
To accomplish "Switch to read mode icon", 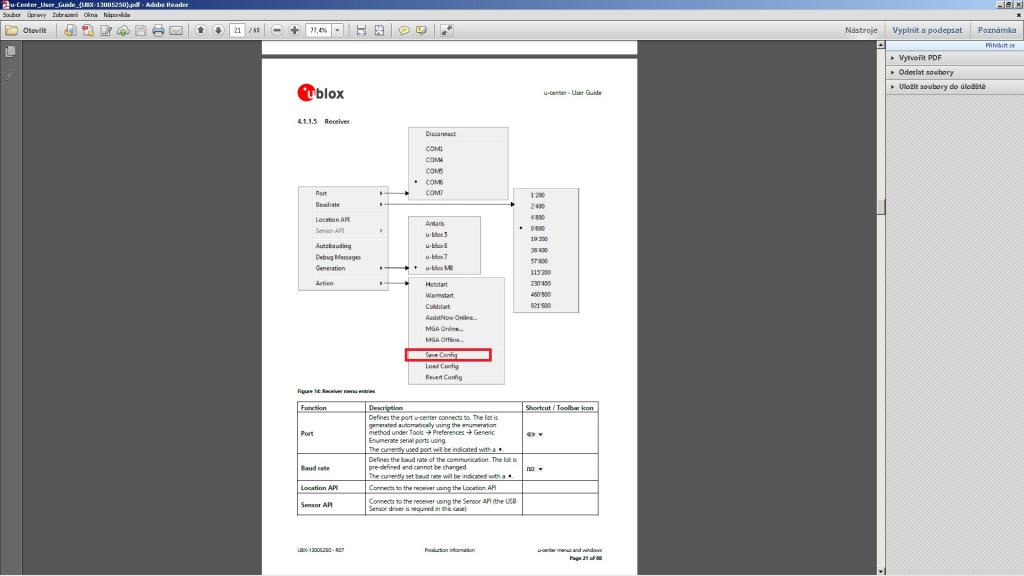I will (446, 30).
